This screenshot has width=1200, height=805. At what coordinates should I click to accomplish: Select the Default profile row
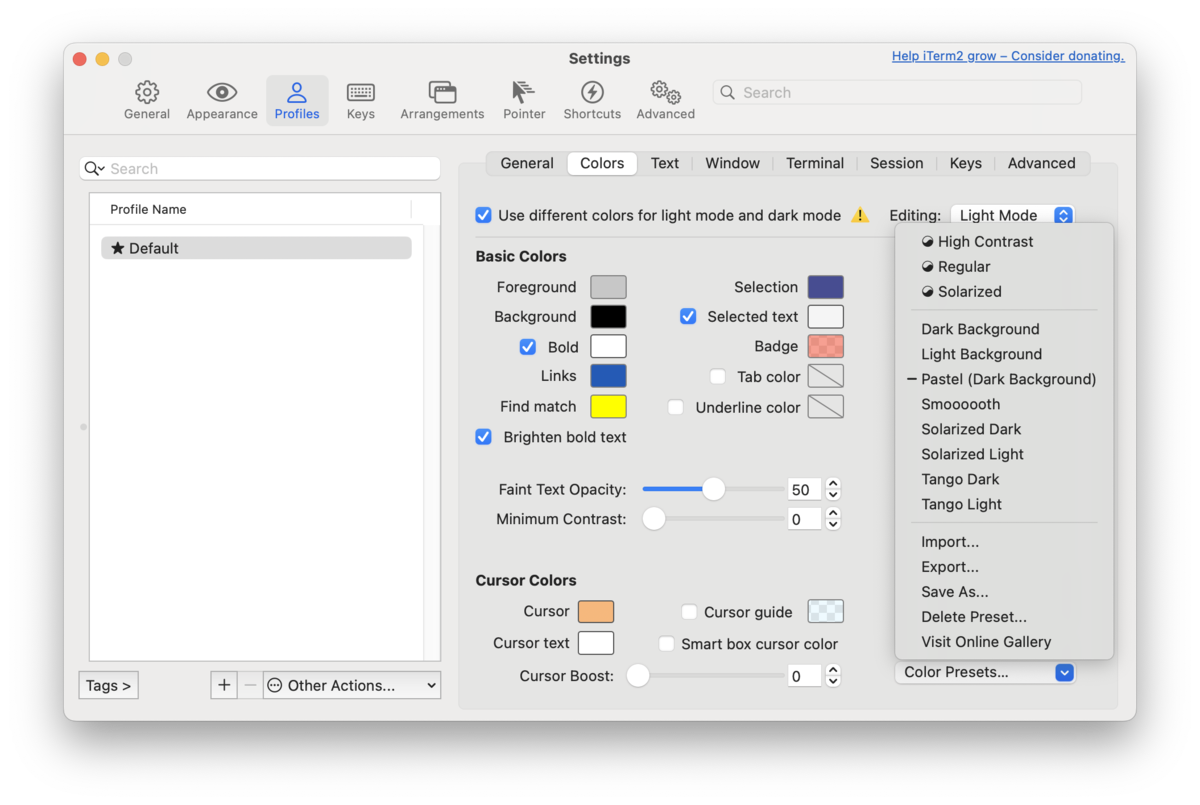[256, 248]
